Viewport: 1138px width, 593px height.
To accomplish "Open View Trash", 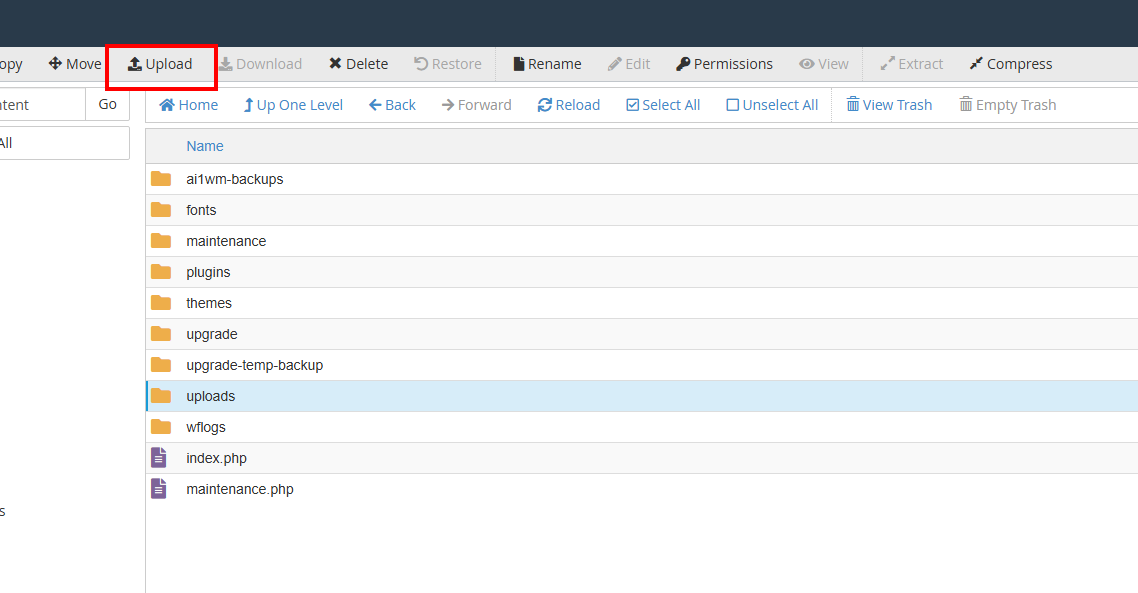I will (889, 105).
